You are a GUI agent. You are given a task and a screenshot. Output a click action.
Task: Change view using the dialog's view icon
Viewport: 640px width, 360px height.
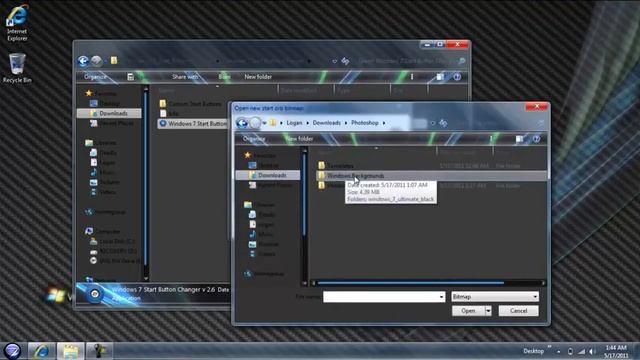point(519,139)
